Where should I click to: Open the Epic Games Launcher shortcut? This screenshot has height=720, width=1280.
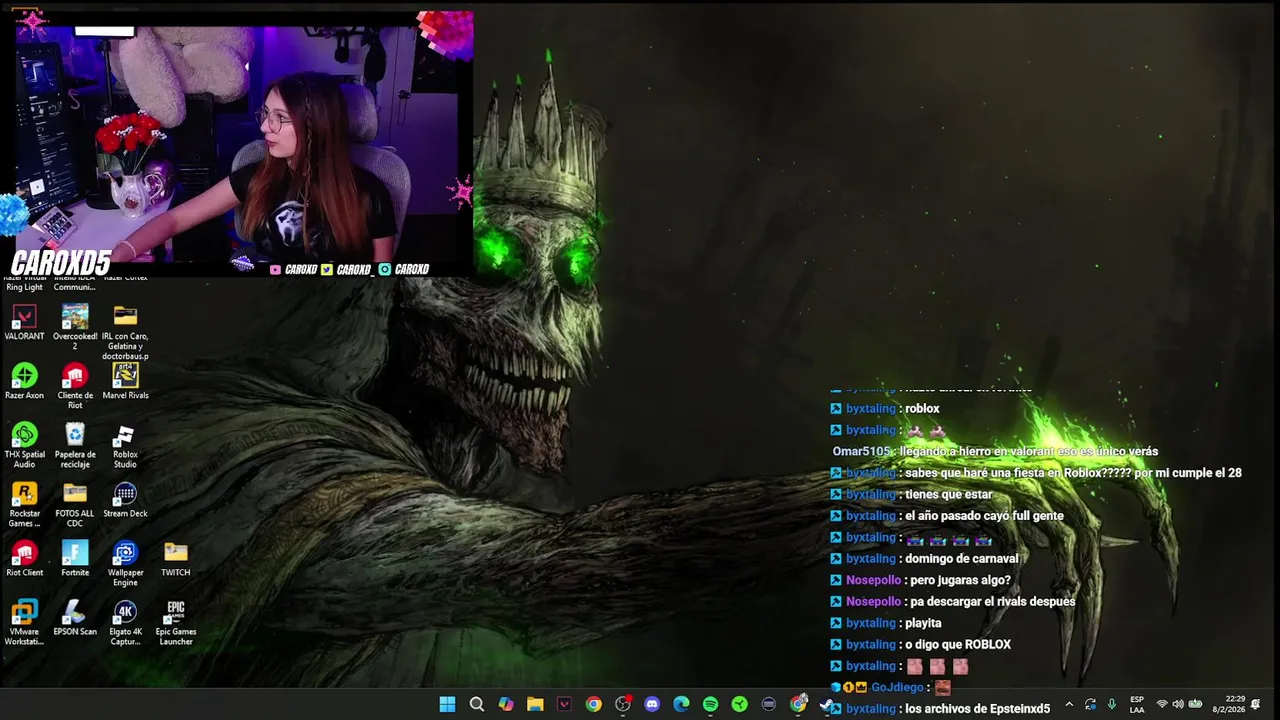[176, 622]
